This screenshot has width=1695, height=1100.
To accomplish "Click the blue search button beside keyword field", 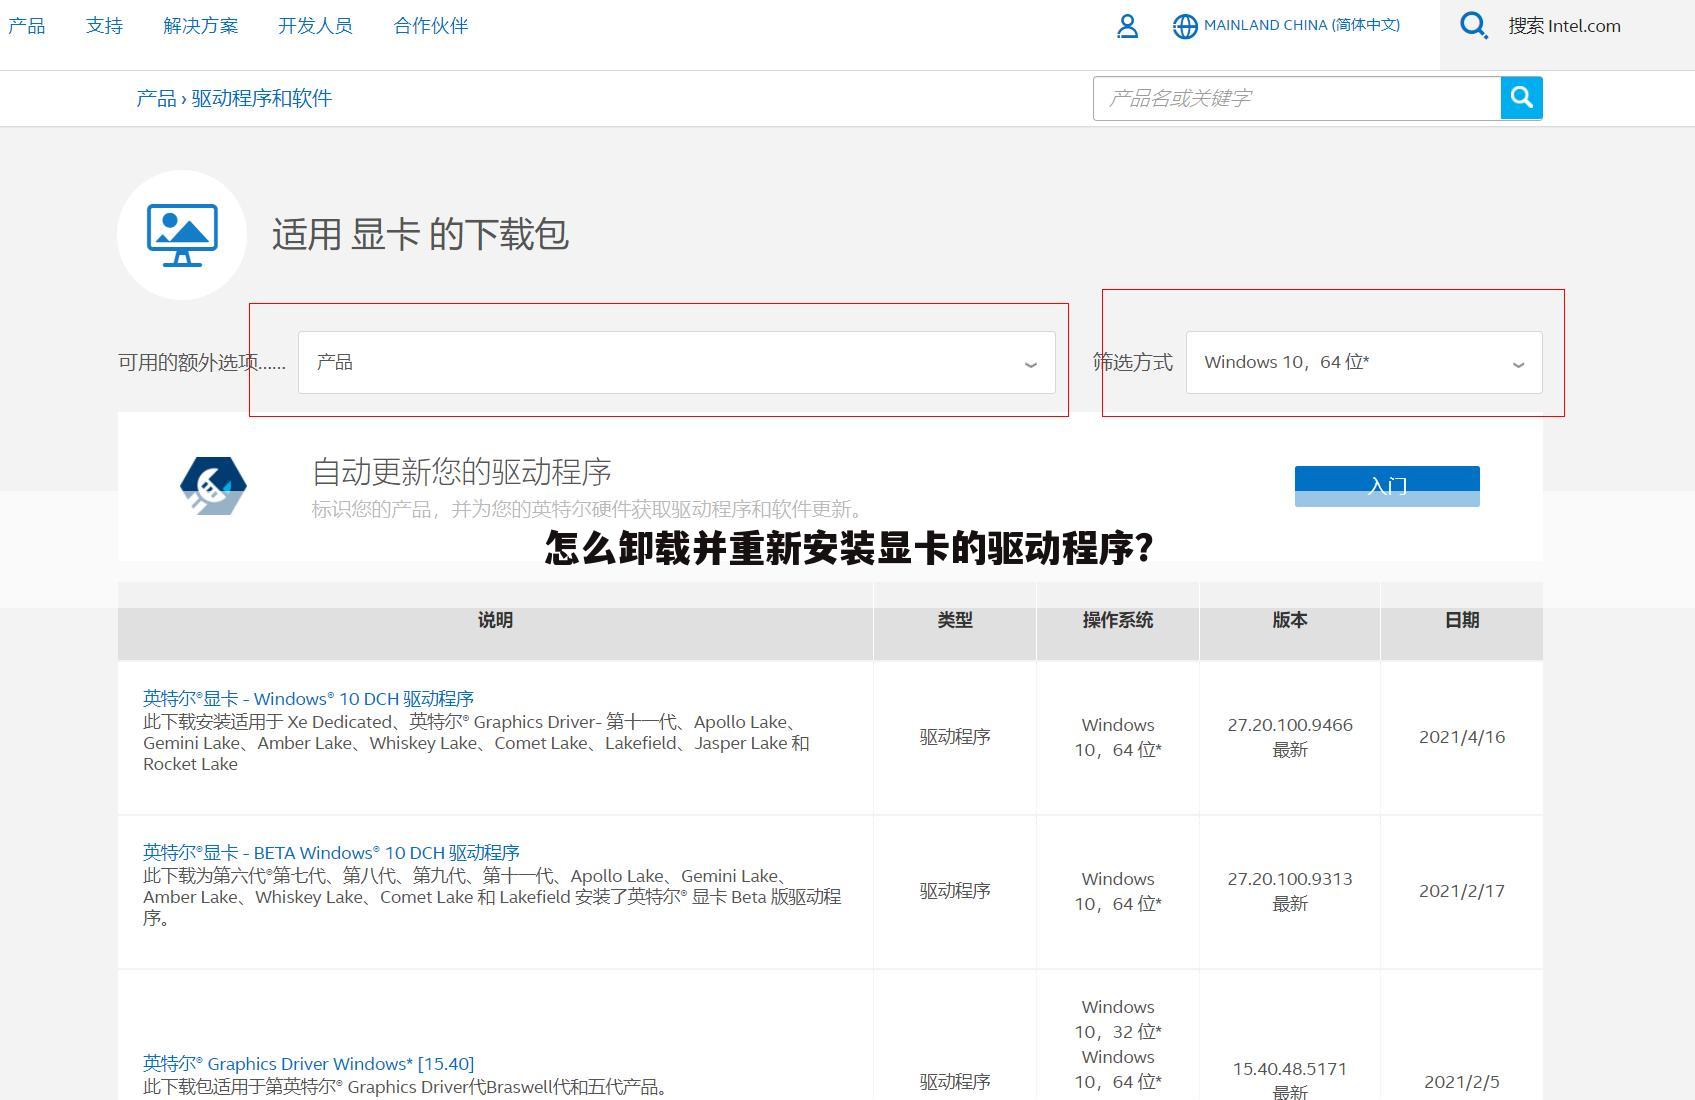I will tap(1520, 98).
